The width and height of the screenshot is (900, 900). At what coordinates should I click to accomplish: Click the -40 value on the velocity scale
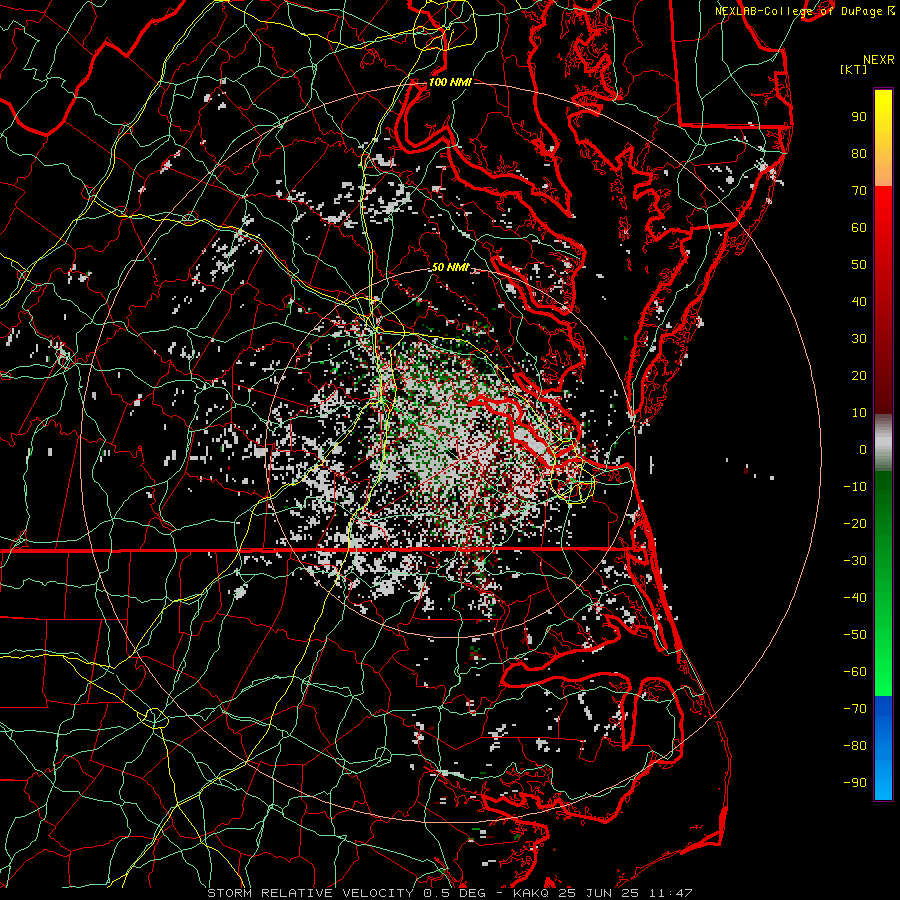pyautogui.click(x=855, y=598)
